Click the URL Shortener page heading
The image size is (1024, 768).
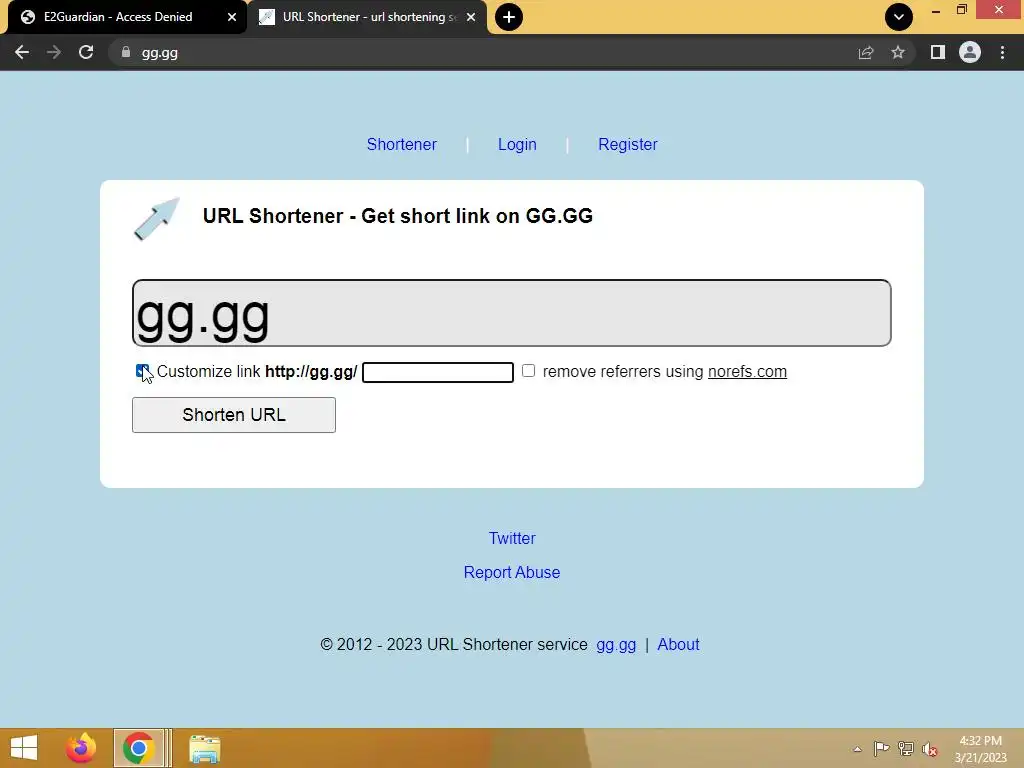point(398,216)
